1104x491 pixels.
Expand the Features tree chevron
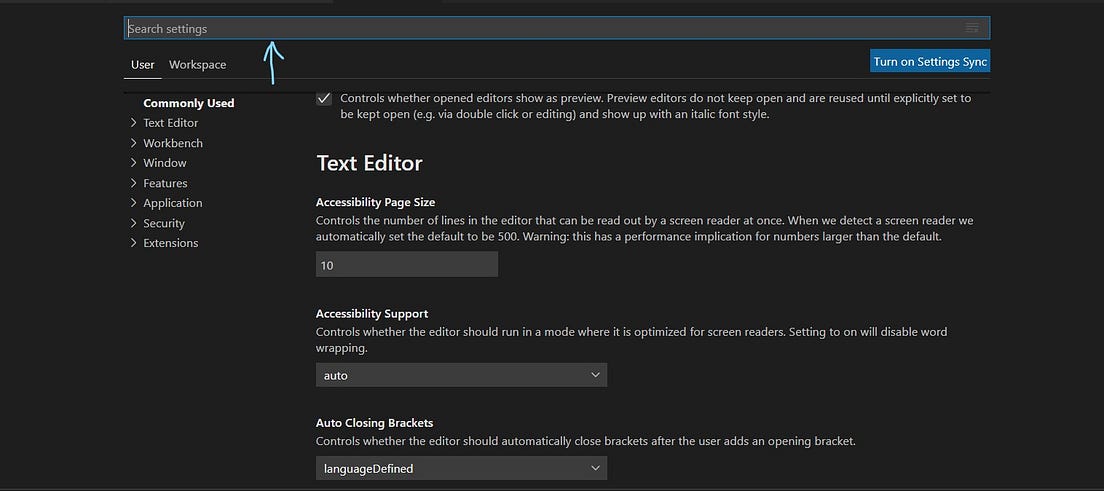[x=134, y=183]
